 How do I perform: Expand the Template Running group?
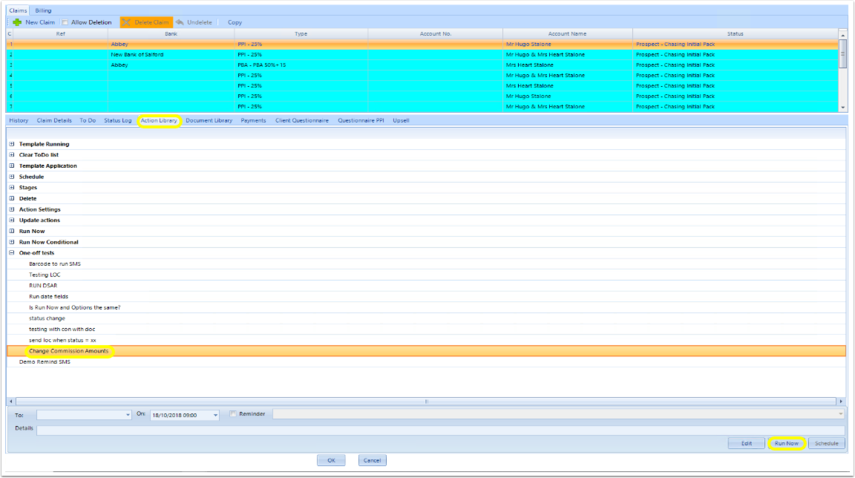click(x=11, y=144)
